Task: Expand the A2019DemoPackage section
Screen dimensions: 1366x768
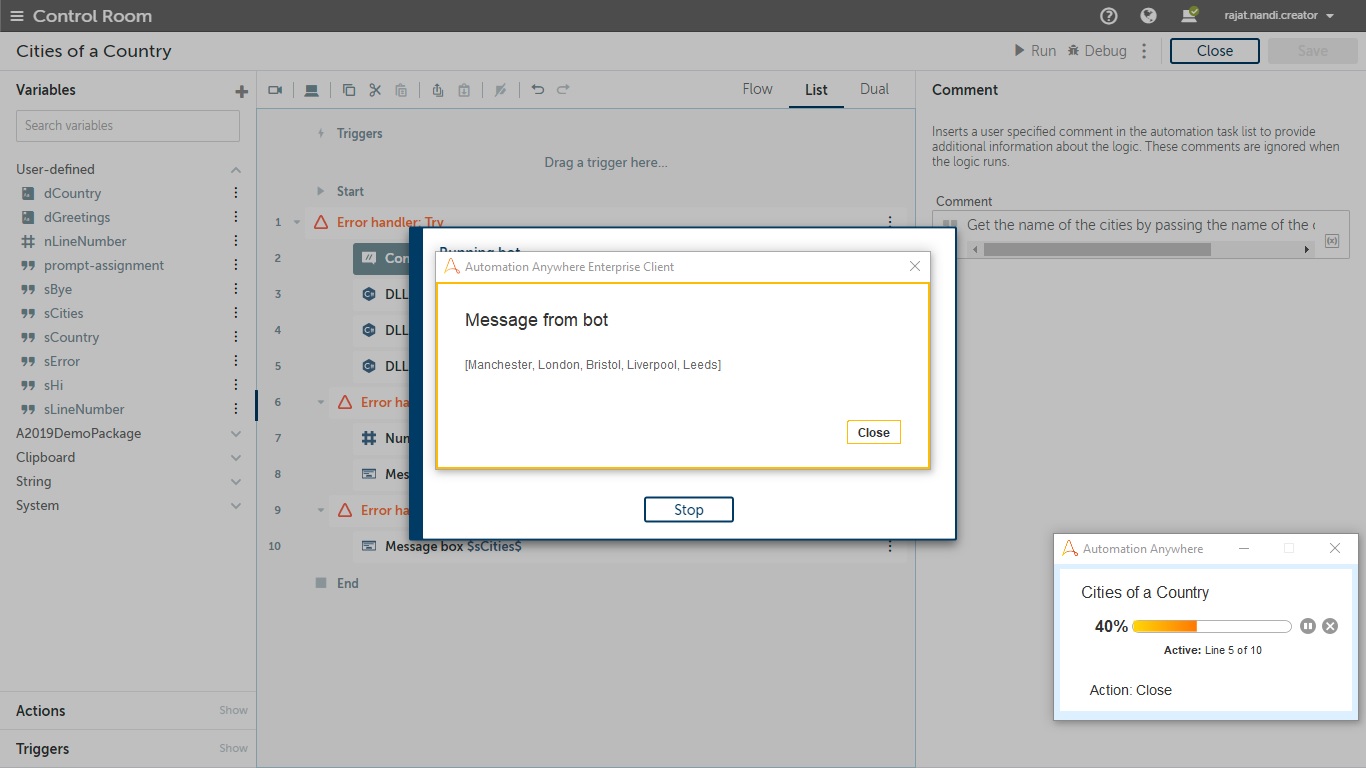Action: [236, 434]
